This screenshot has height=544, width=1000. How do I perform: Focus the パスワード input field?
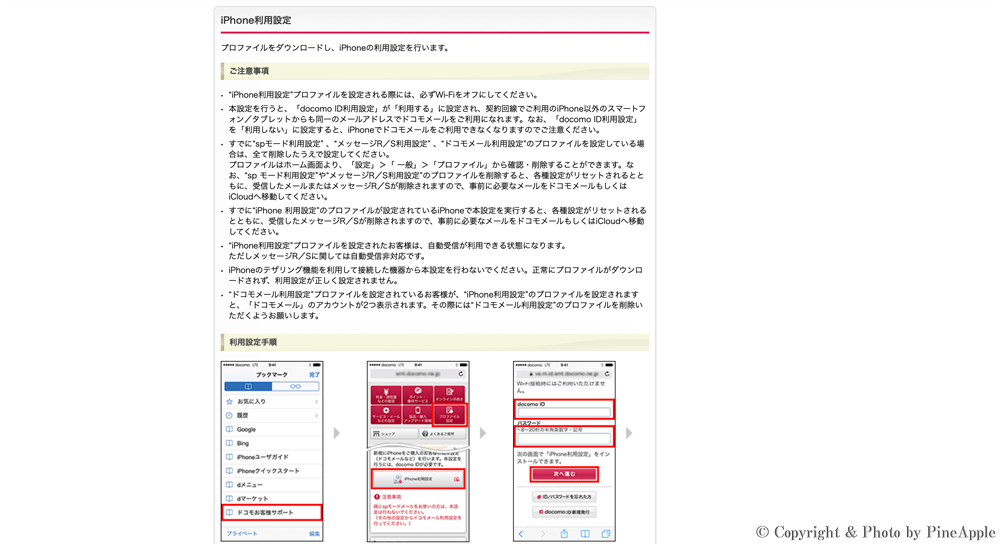(x=564, y=439)
